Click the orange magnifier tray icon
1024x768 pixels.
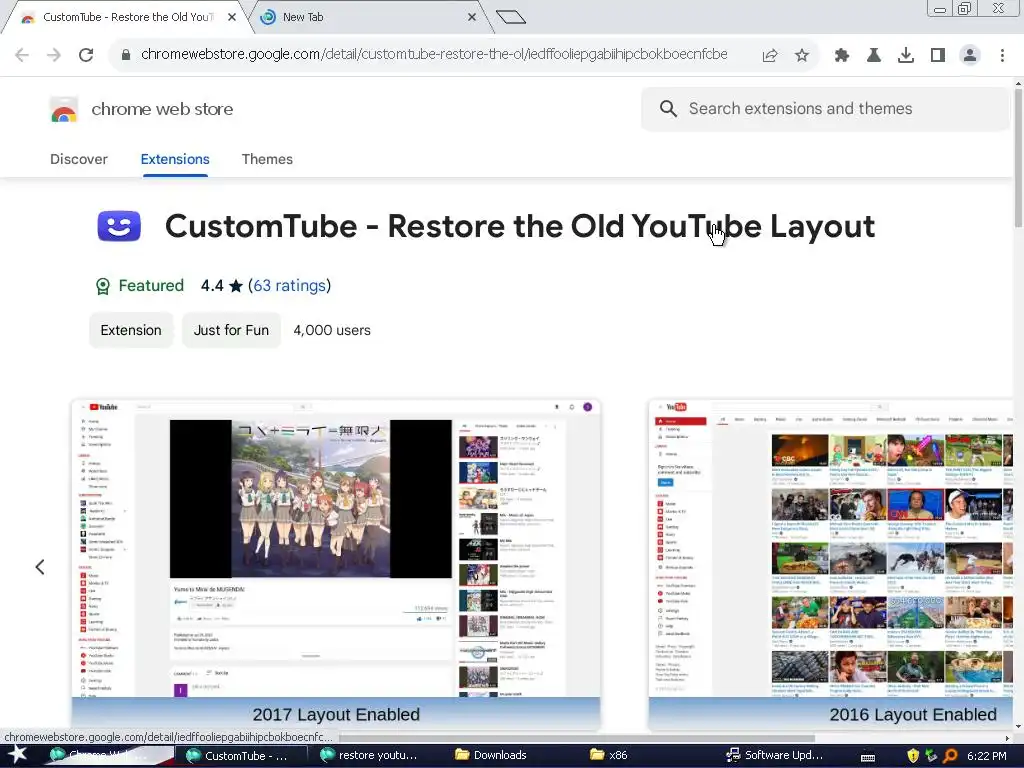tap(950, 756)
